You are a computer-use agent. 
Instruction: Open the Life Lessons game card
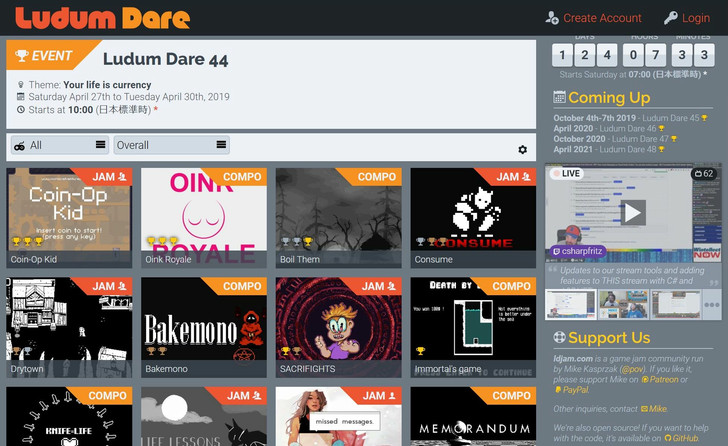[x=204, y=416]
